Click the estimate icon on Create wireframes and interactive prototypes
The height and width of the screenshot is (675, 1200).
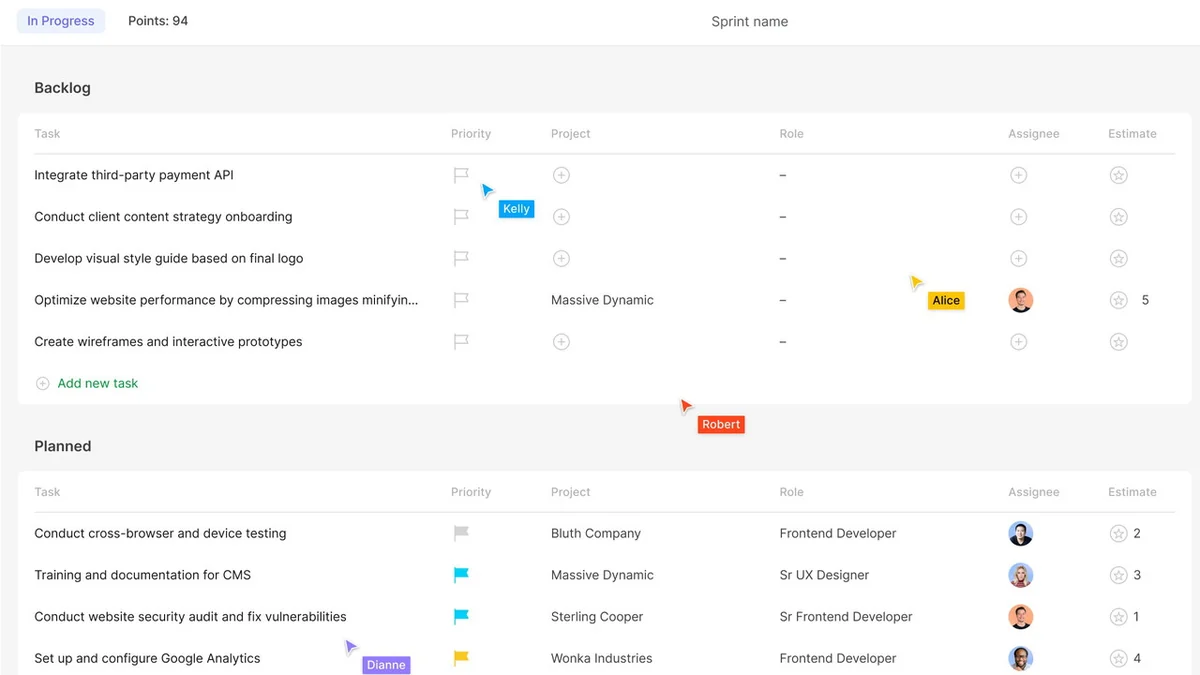(x=1118, y=341)
